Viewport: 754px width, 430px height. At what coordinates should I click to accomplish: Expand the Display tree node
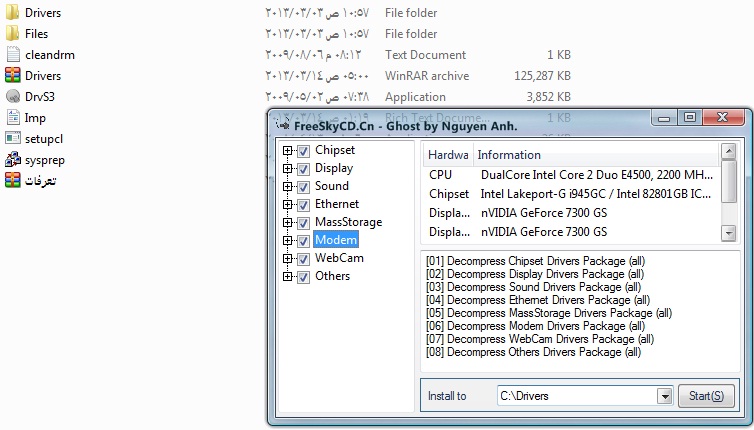(288, 168)
